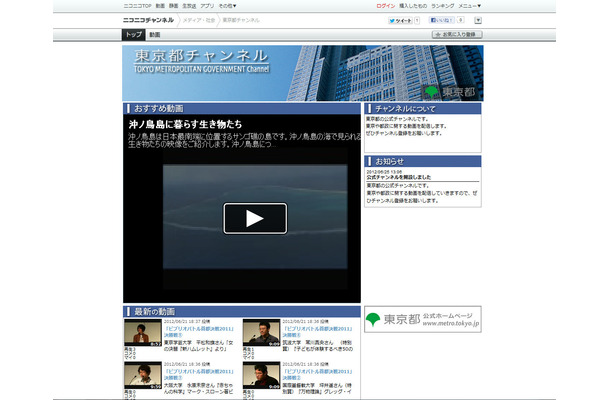
Task: Expand the small arrow beside social buttons
Action: (478, 20)
